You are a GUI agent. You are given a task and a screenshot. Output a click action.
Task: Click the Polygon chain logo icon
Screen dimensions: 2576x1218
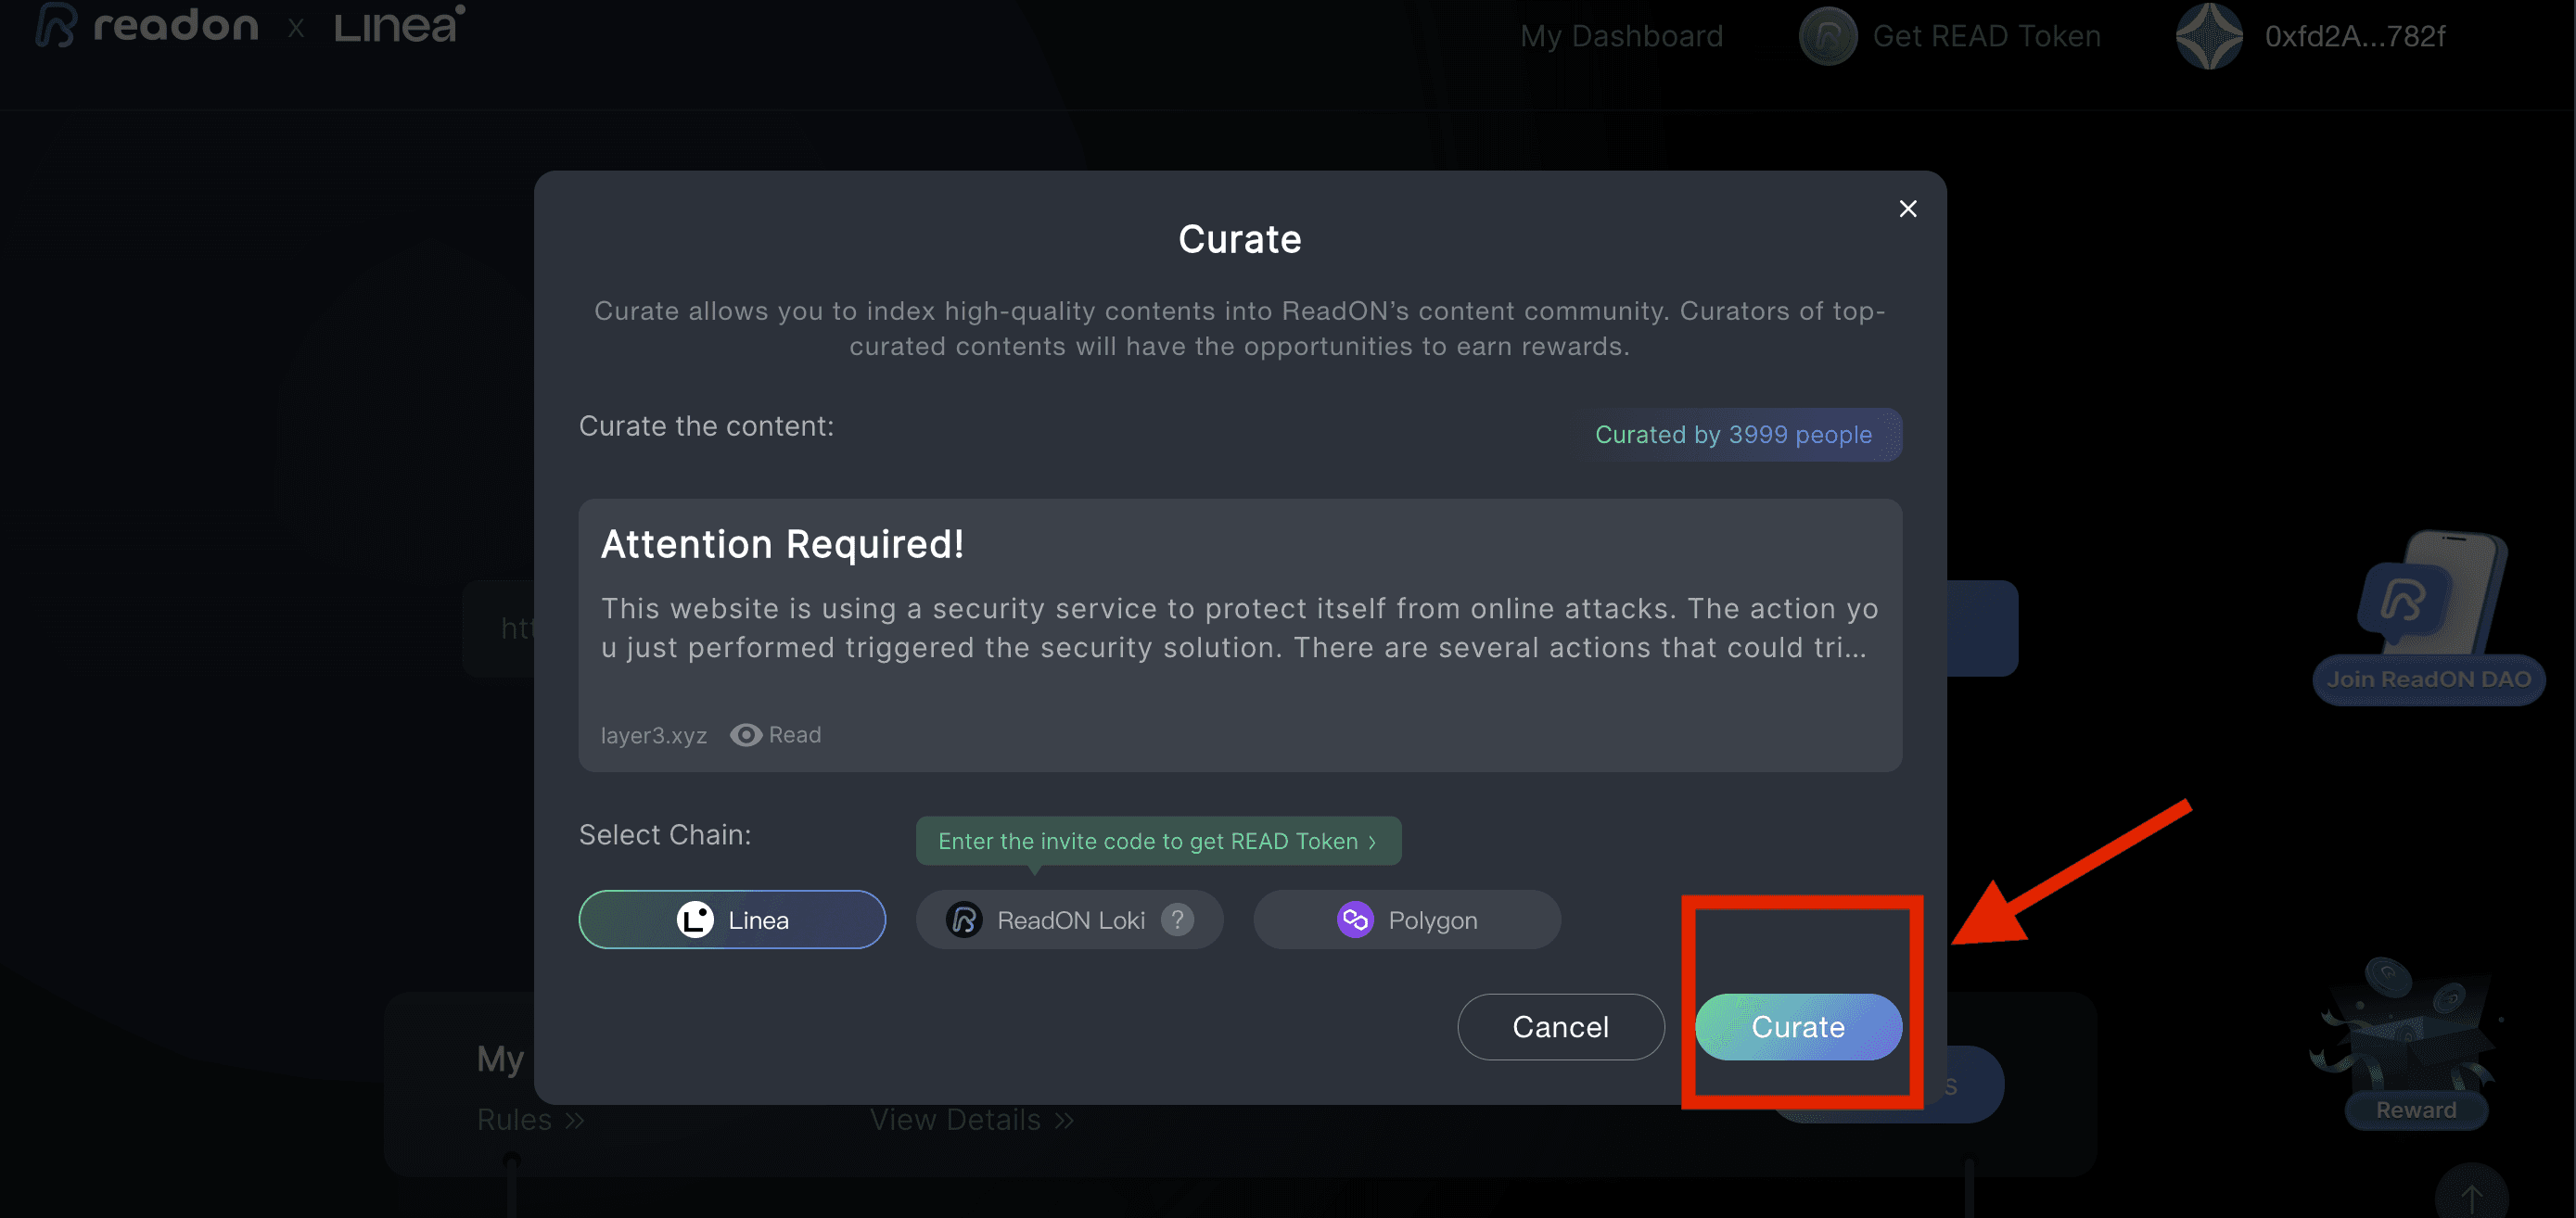coord(1355,919)
